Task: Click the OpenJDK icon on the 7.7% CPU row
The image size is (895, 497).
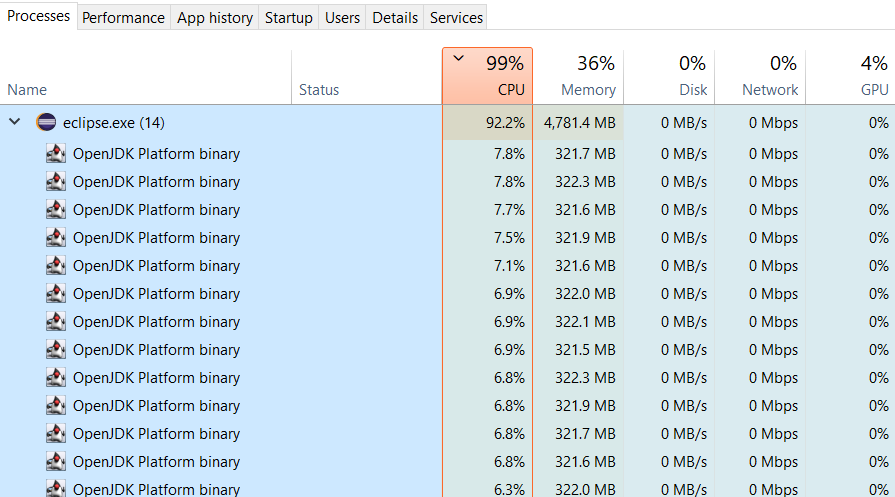Action: (56, 209)
